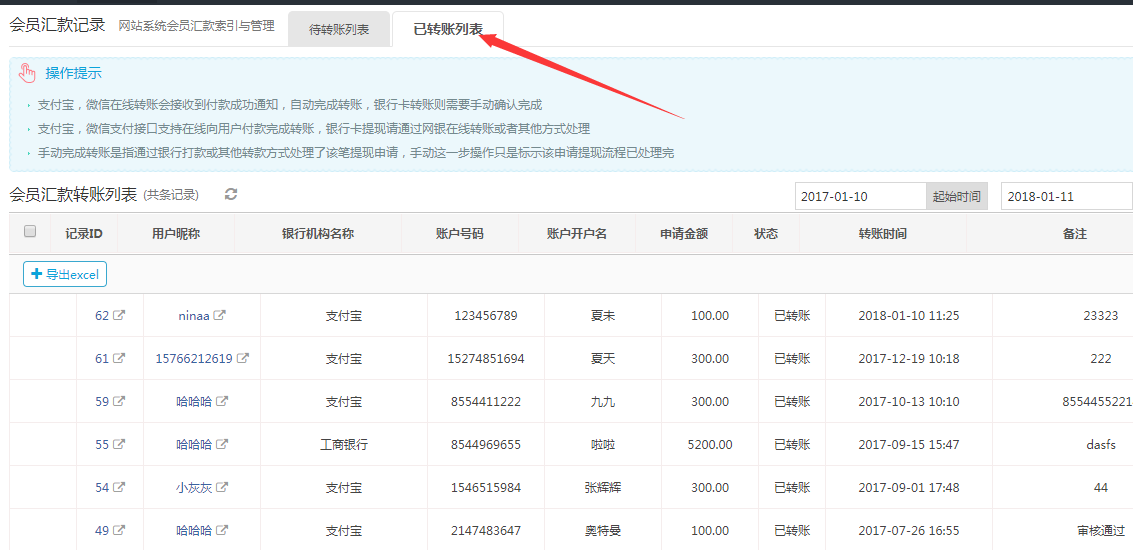Screen dimensions: 1133x550
Task: Click the end date field 2018-01-11
Action: coord(1065,197)
